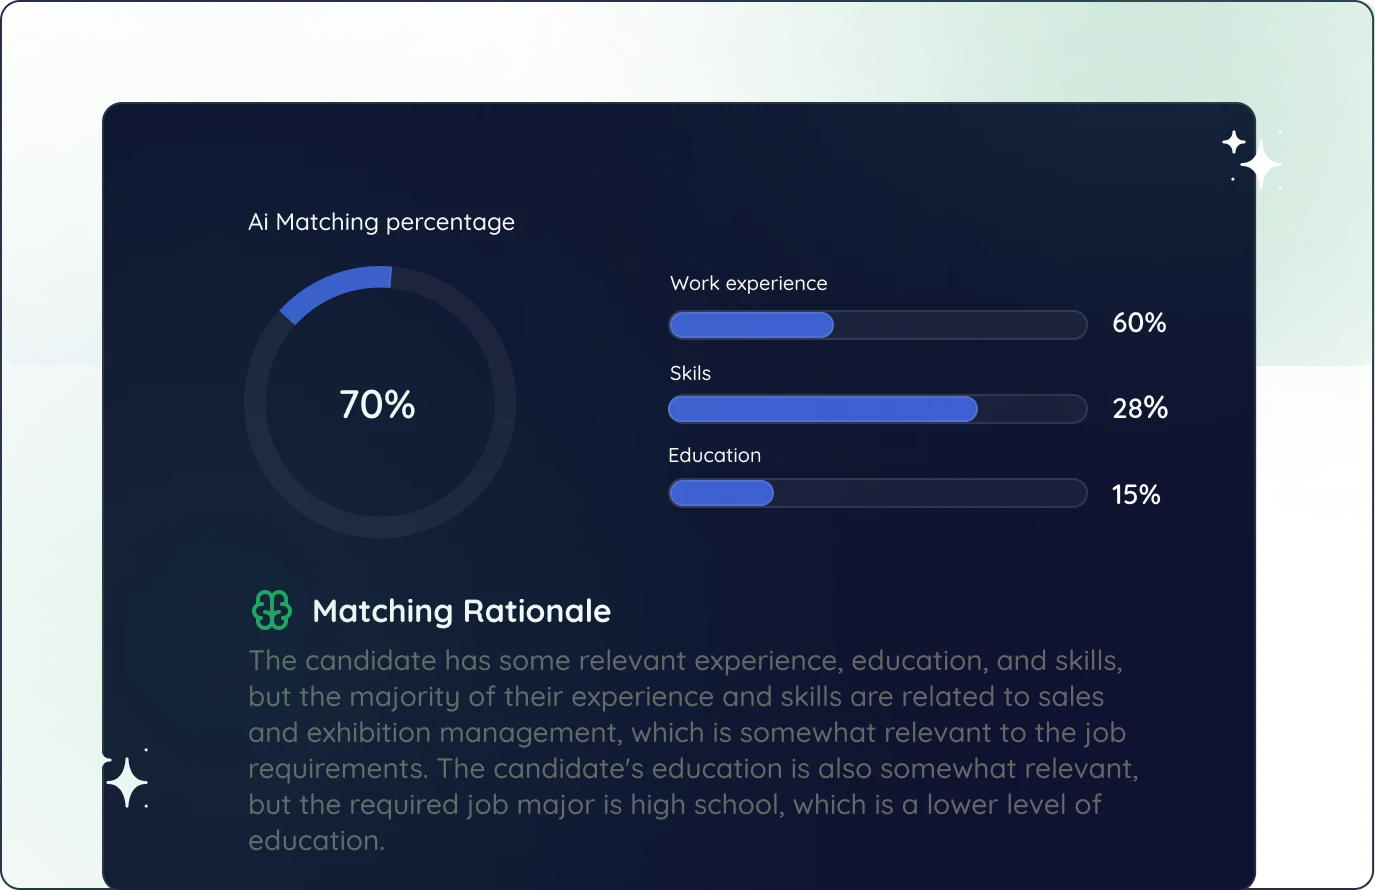Select the Education label
This screenshot has width=1375, height=890.
tap(714, 455)
